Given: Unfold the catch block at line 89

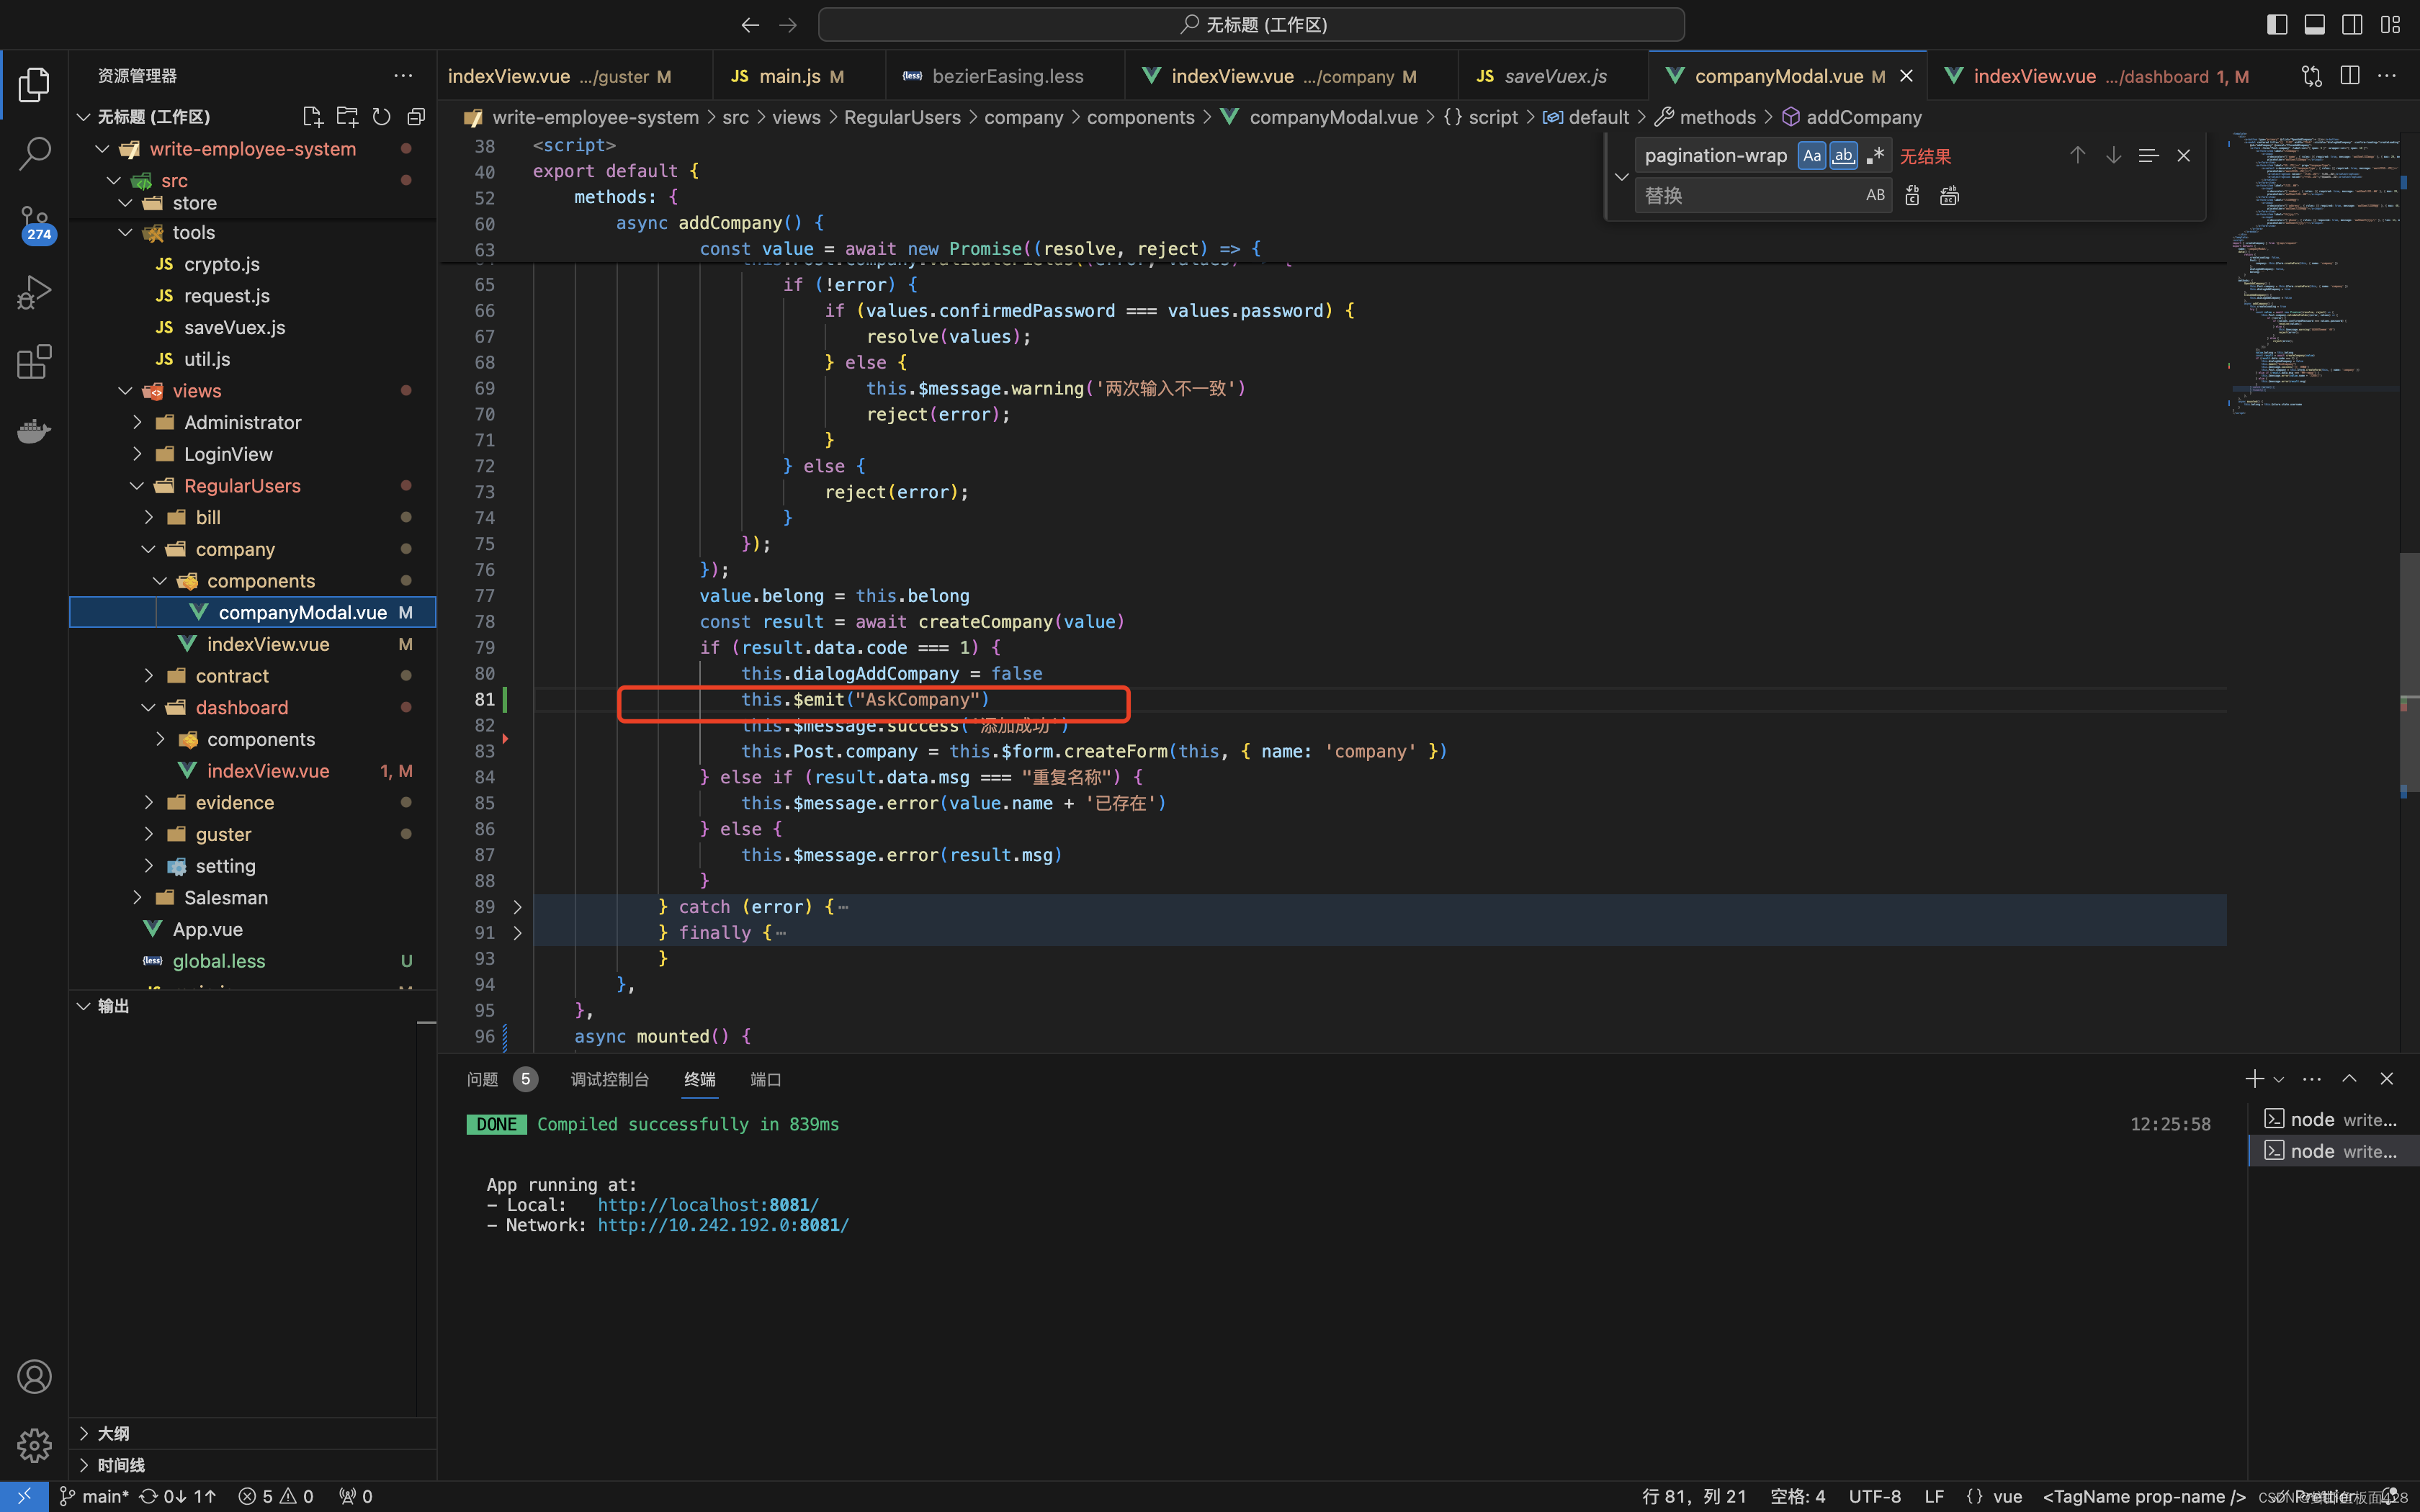Looking at the screenshot, I should coord(517,907).
